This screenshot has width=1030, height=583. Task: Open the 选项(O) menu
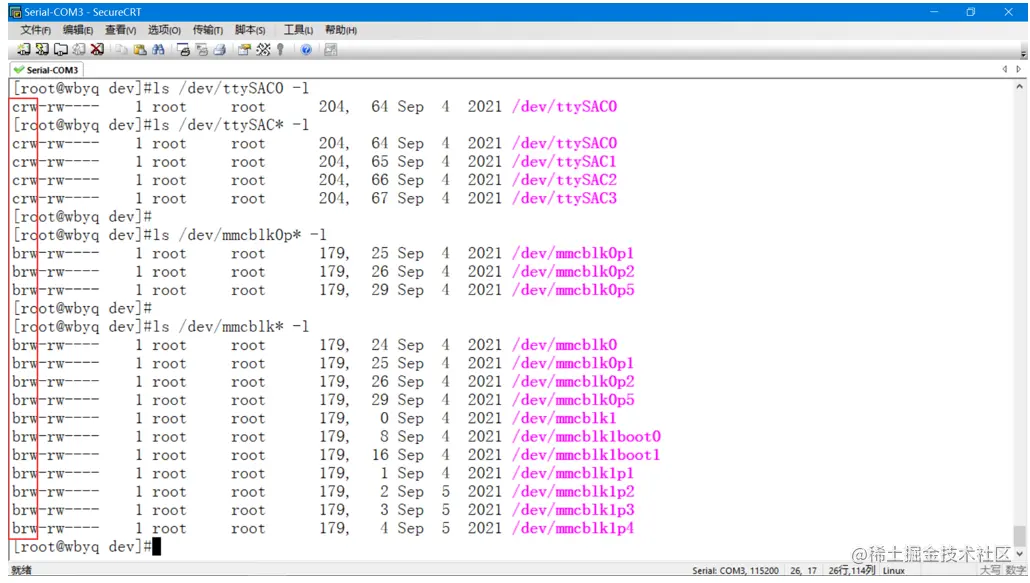click(164, 30)
